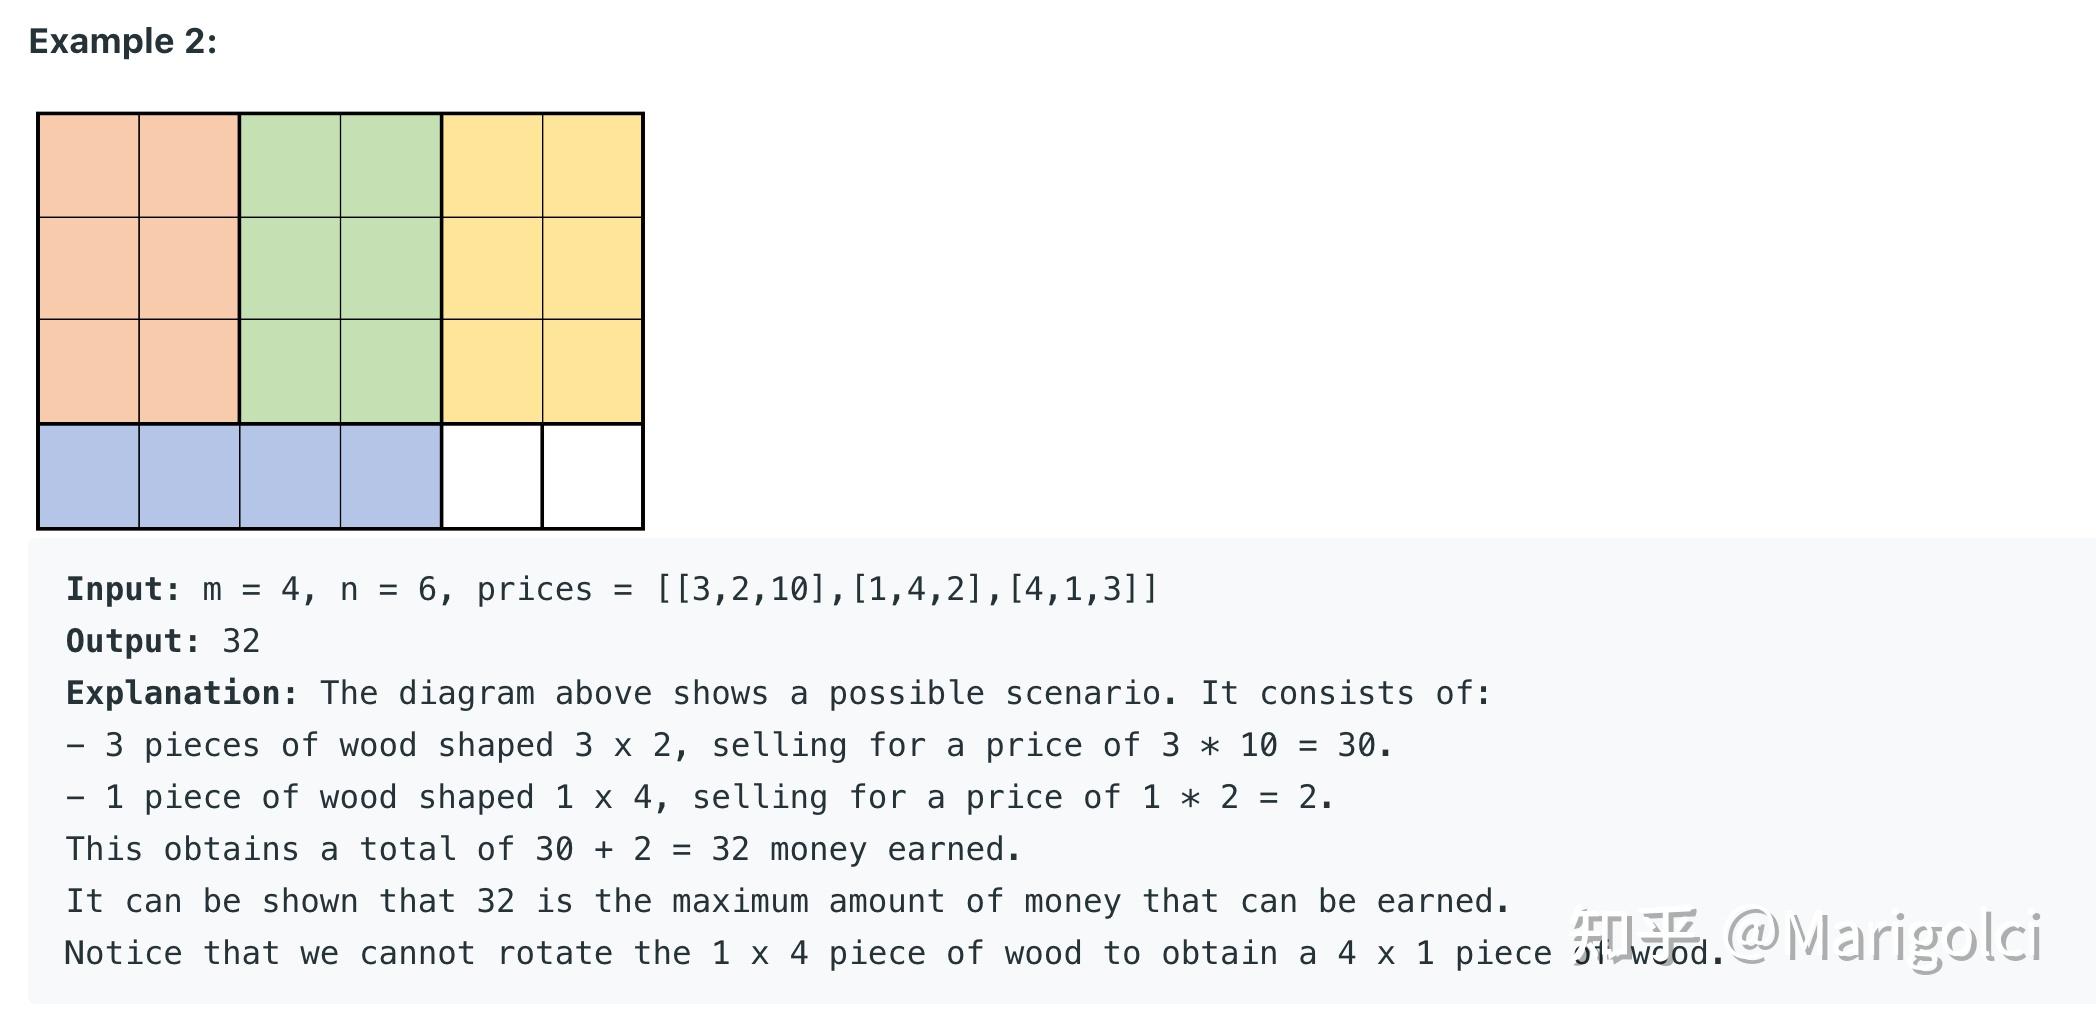Viewport: 2096px width, 1032px height.
Task: Click the bold "Explanation:" label
Action: (182, 693)
